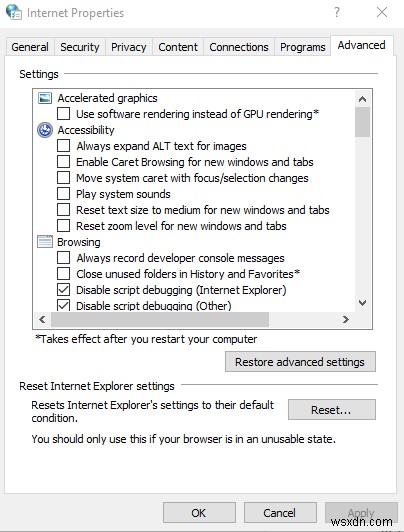Enable Always record developer console messages
Screen dimensions: 404x532
63,258
